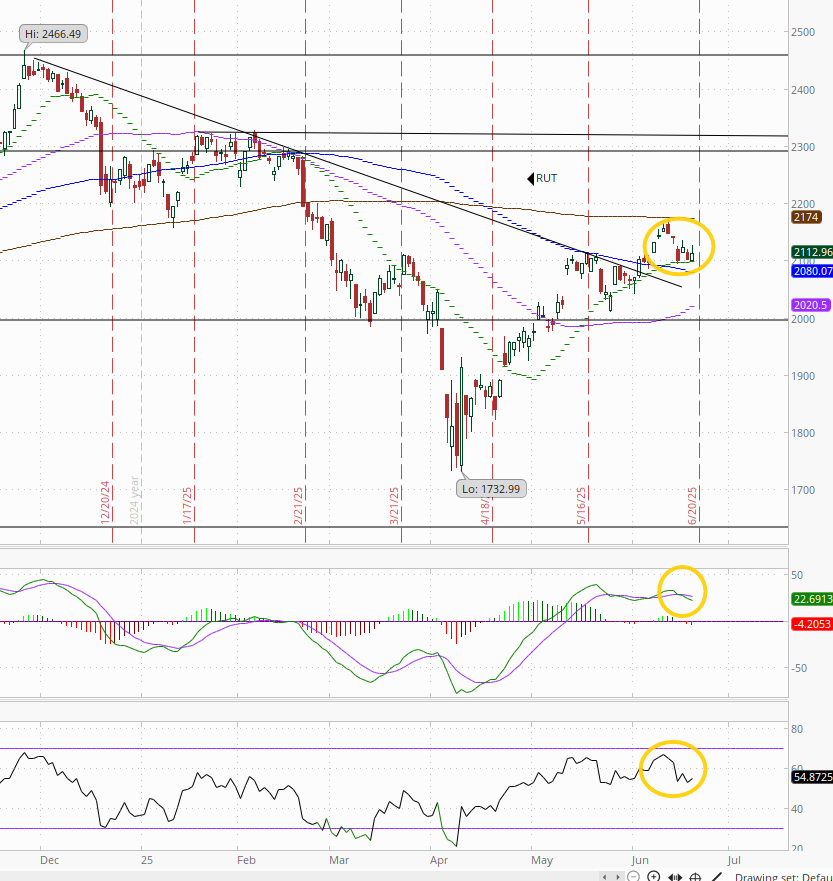Click the green 22.6913 indicator value
The image size is (833, 881).
click(812, 599)
